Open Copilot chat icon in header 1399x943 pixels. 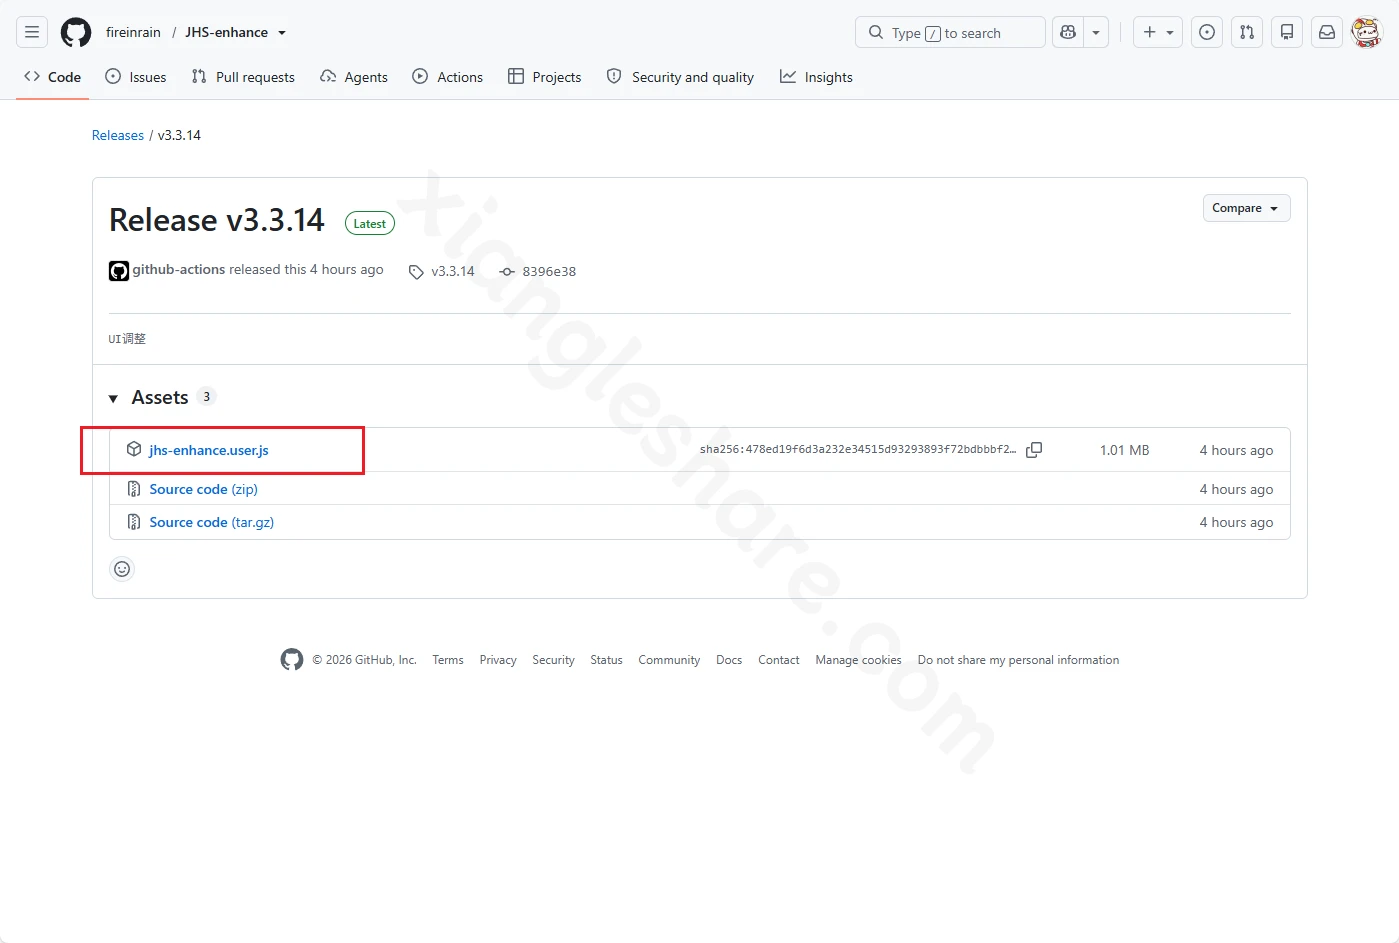pyautogui.click(x=1068, y=32)
